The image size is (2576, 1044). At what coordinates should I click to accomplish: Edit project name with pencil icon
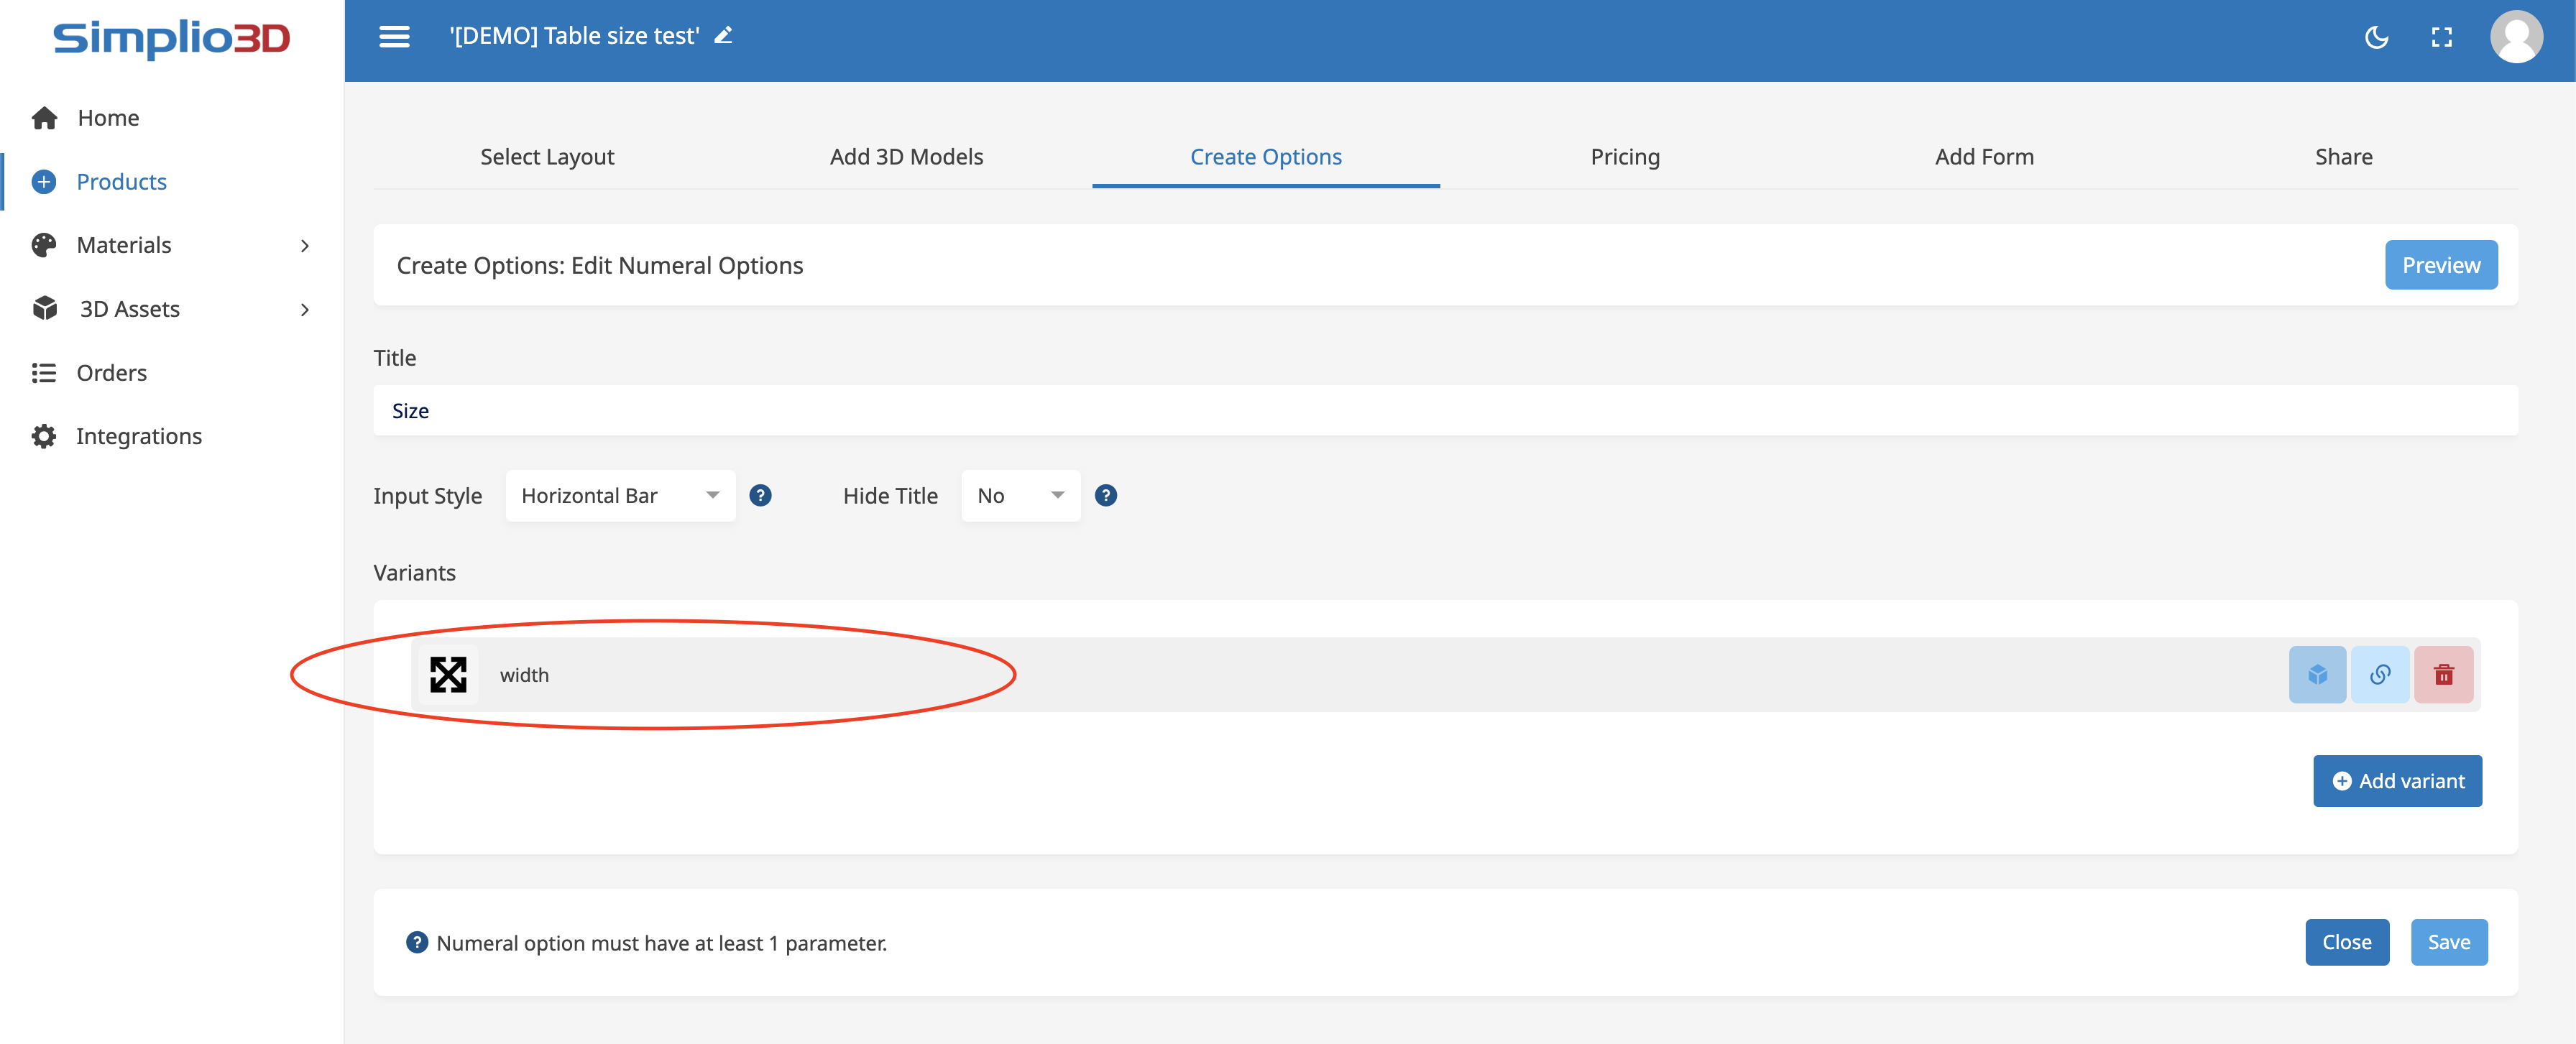click(x=723, y=36)
